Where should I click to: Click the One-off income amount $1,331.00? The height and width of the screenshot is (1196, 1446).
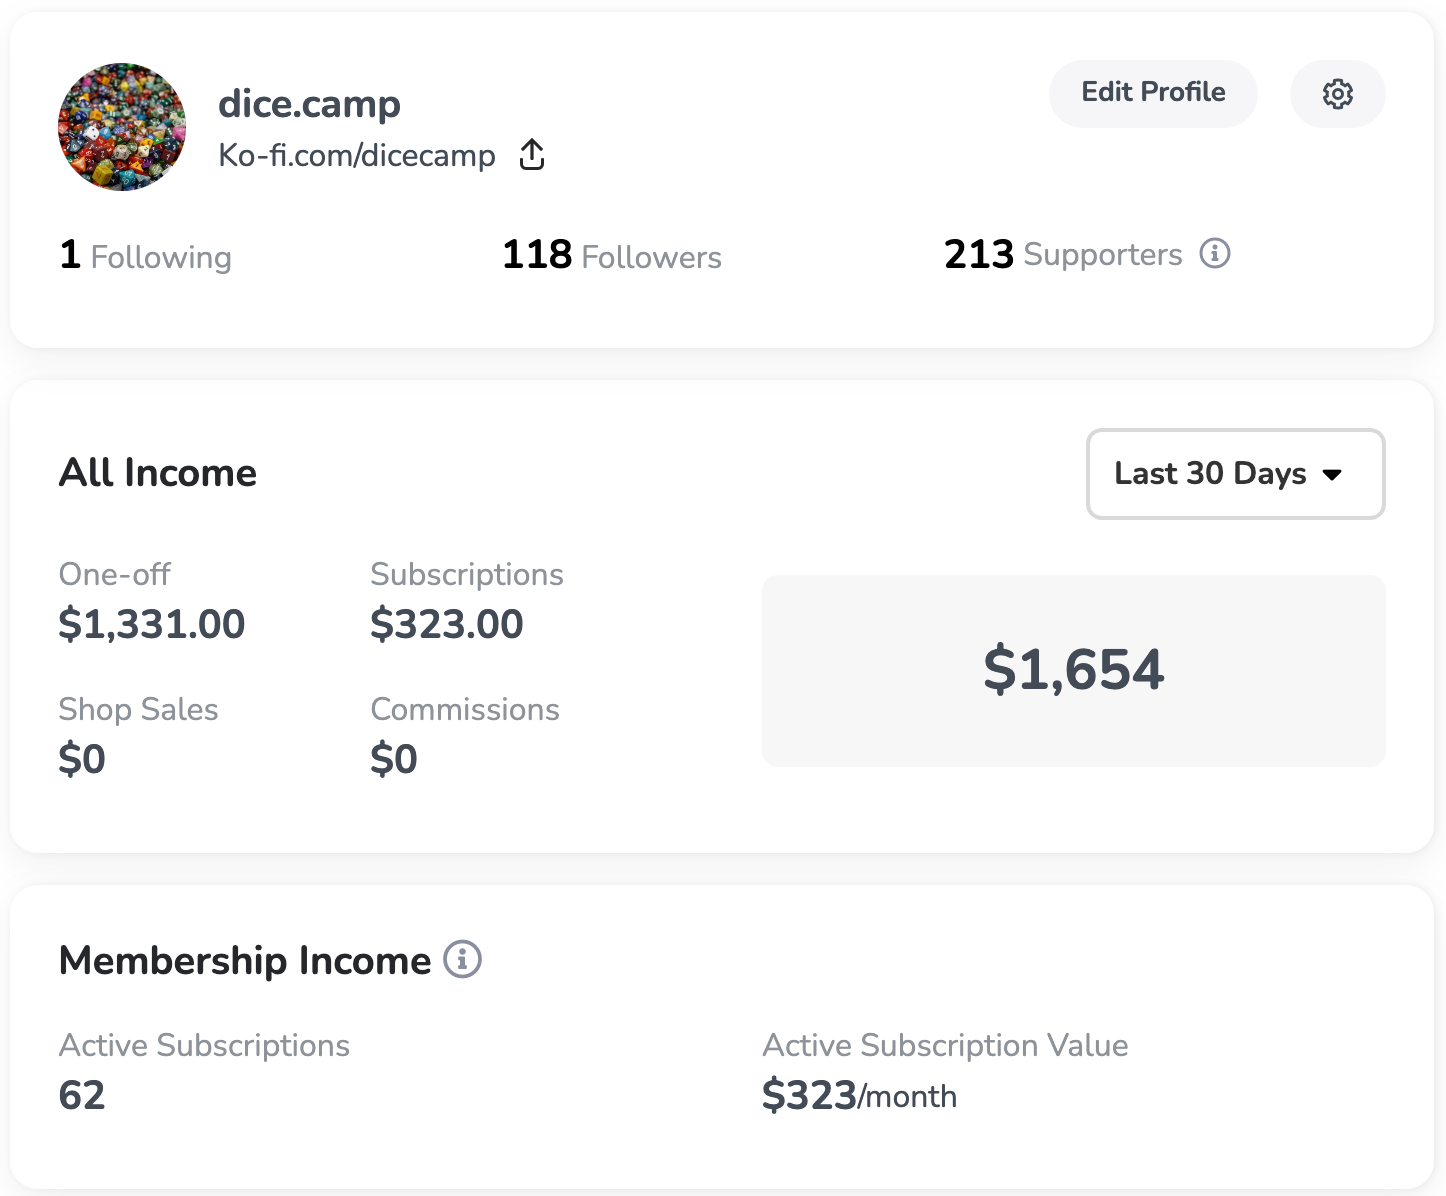152,624
